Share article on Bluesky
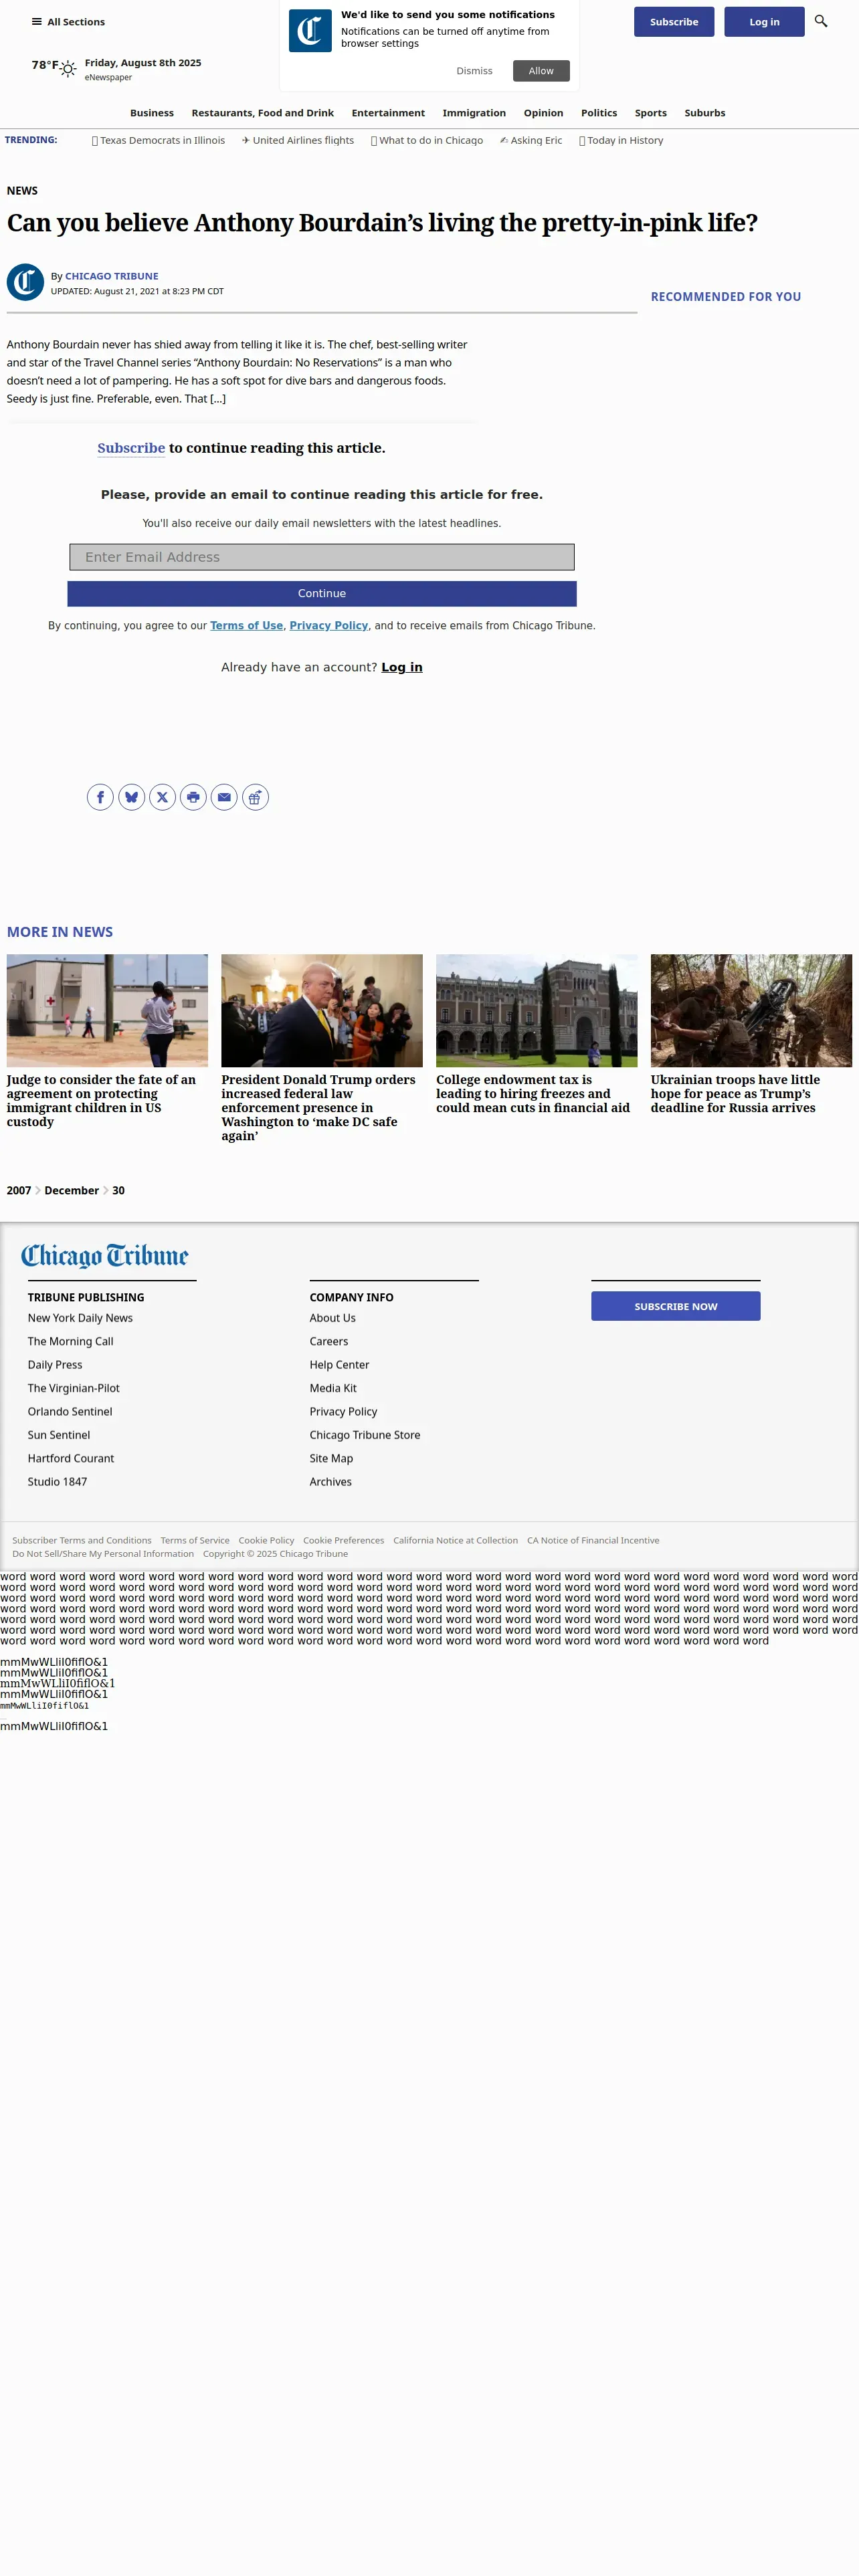Image resolution: width=859 pixels, height=2576 pixels. click(131, 797)
